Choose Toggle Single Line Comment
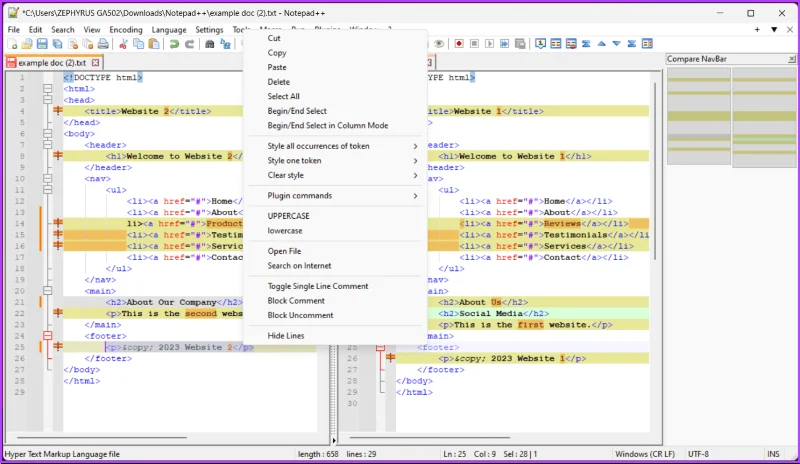800x464 pixels. 335,286
